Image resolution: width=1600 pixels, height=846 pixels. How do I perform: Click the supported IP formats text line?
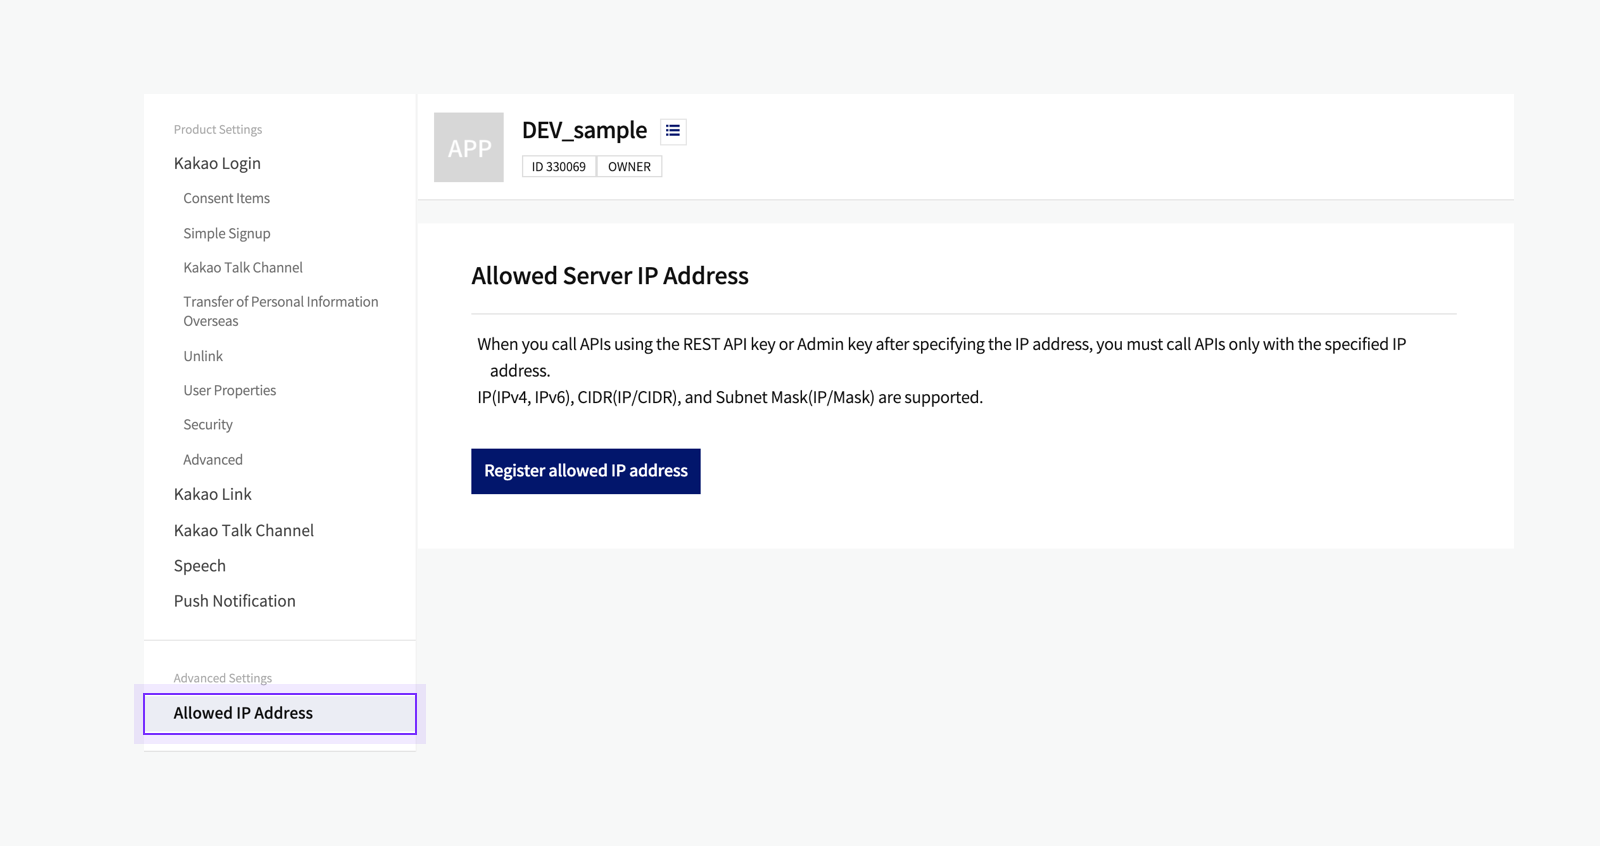coord(730,397)
